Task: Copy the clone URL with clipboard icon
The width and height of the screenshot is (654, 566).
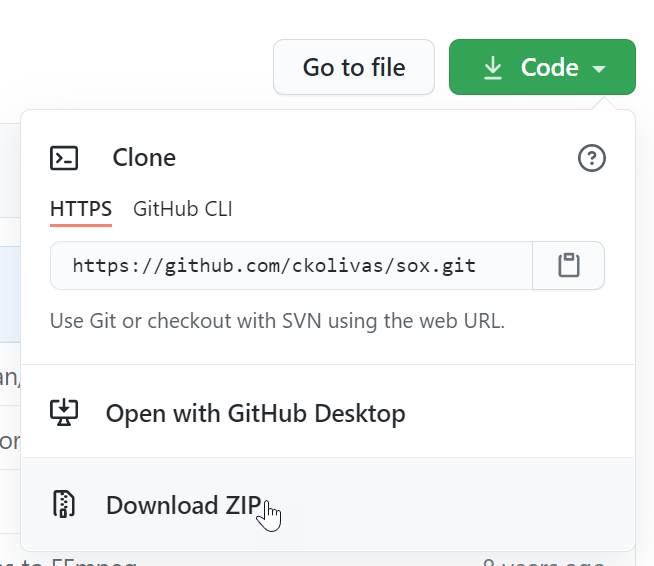Action: click(569, 266)
